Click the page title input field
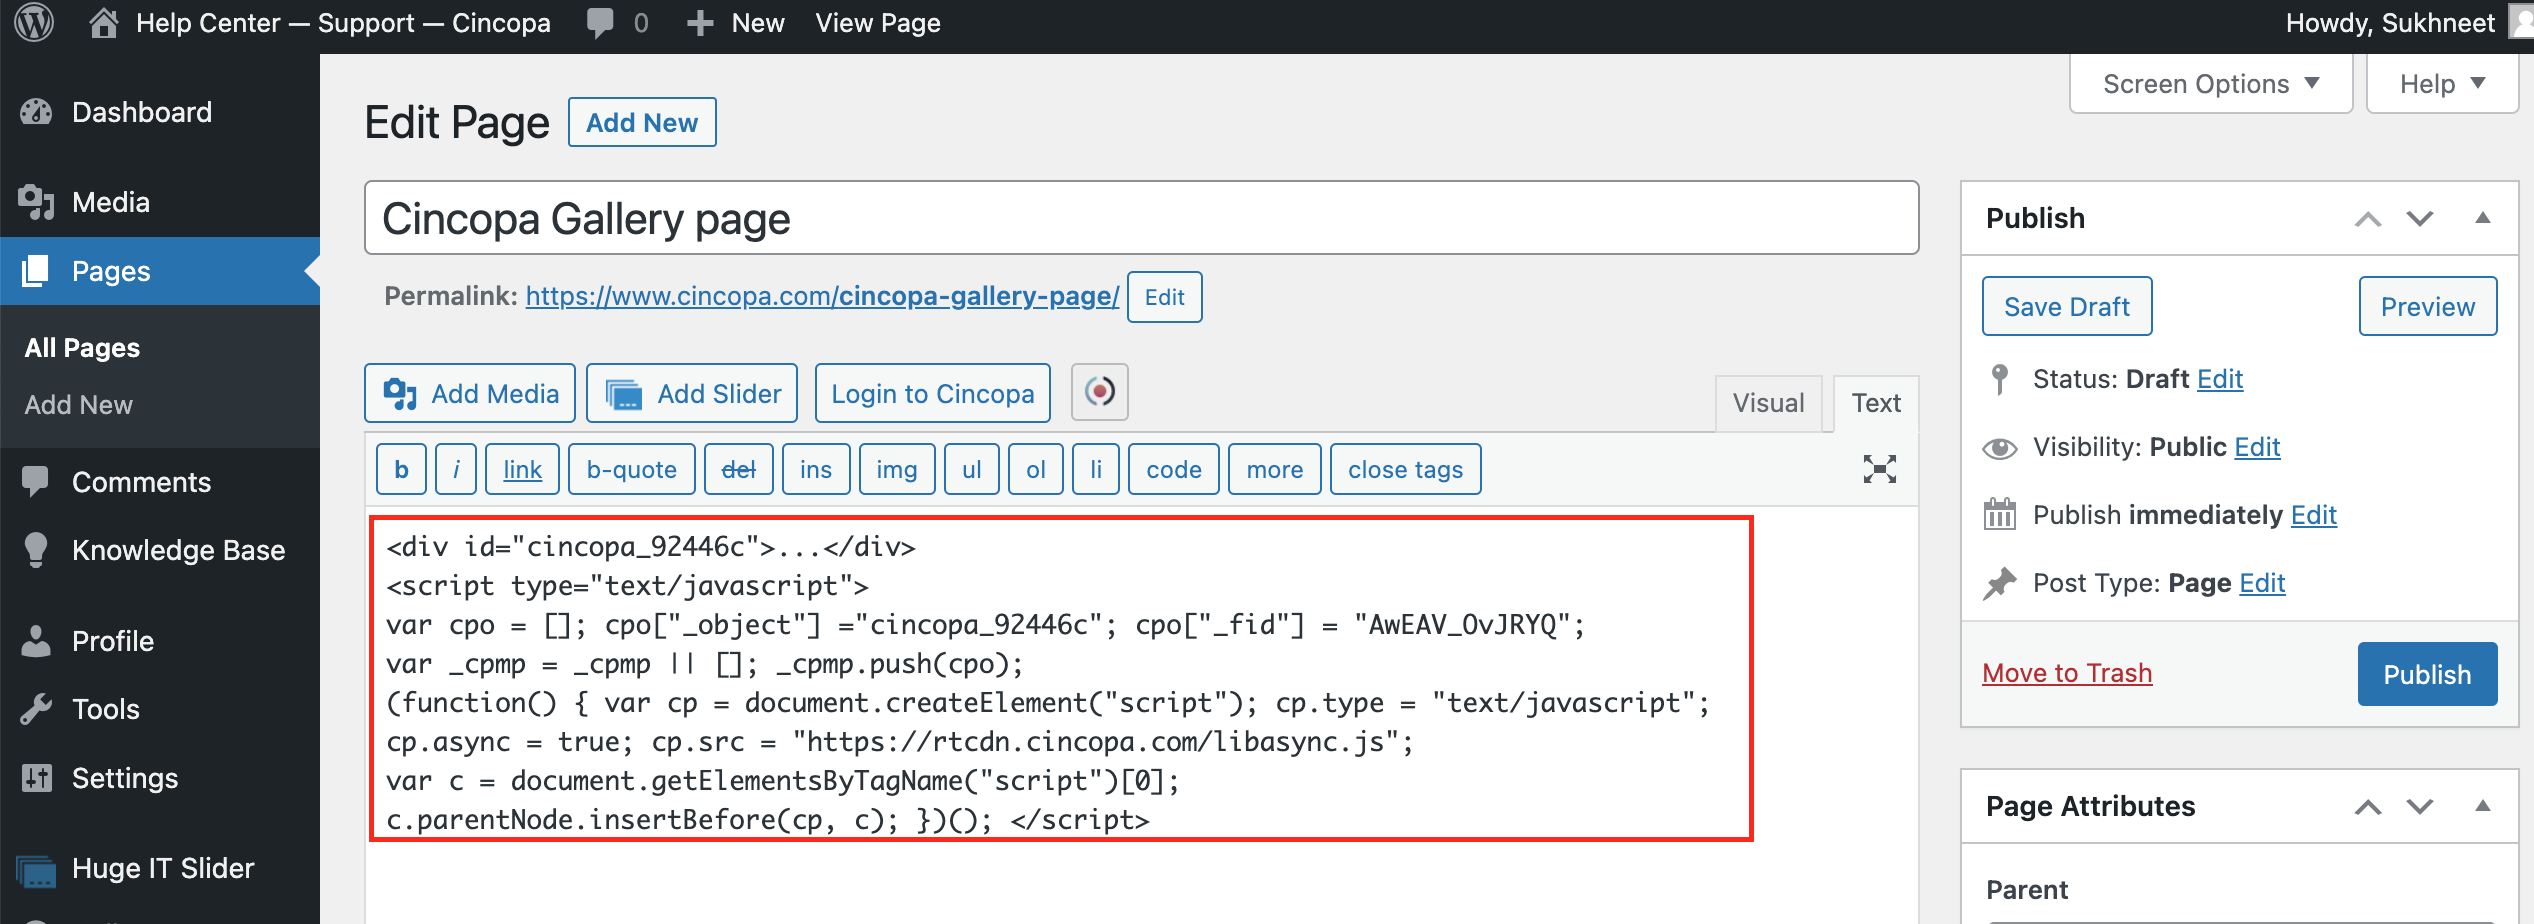 tap(1141, 218)
